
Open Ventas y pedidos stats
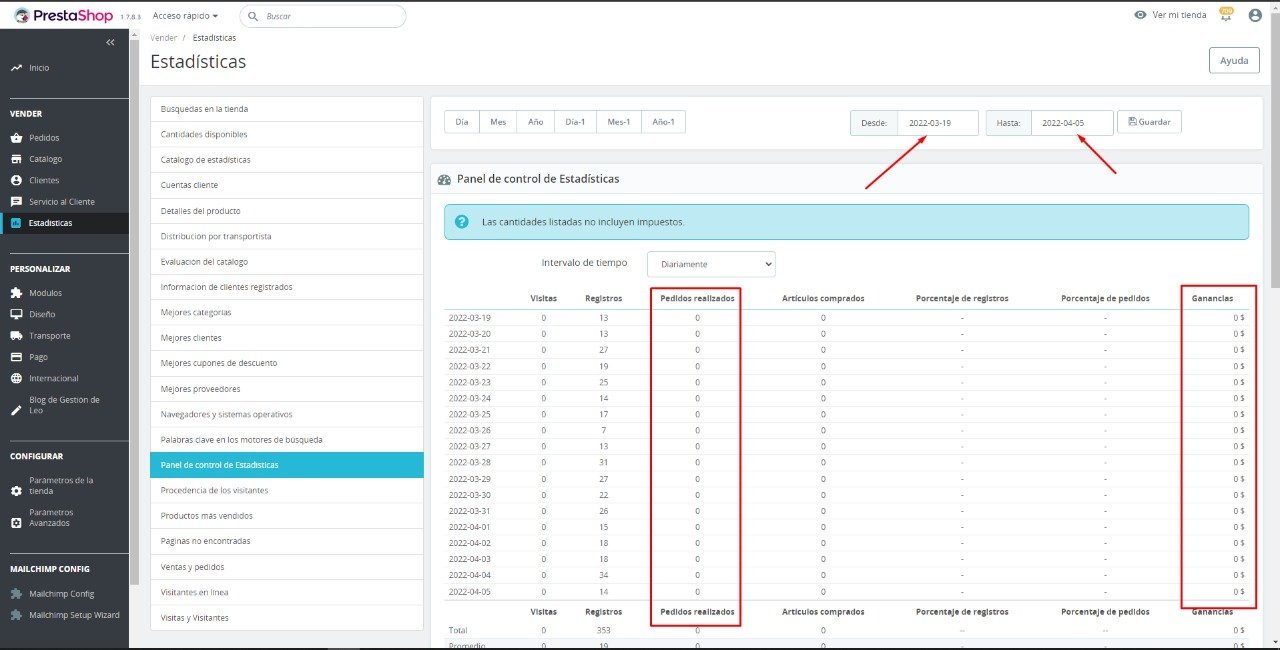click(287, 567)
